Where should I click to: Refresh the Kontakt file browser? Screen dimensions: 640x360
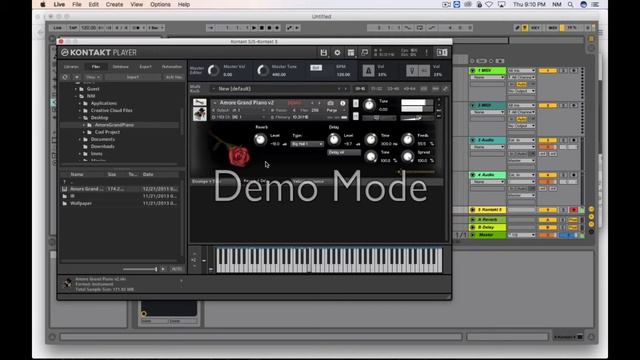coord(65,77)
